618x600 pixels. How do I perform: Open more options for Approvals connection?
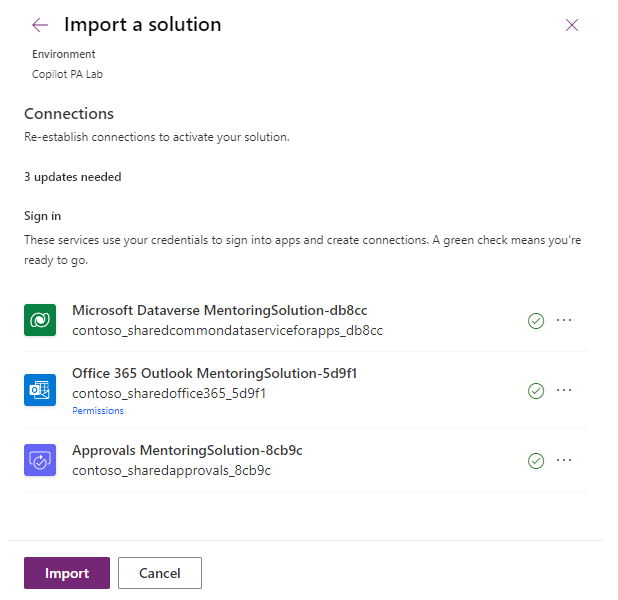564,460
